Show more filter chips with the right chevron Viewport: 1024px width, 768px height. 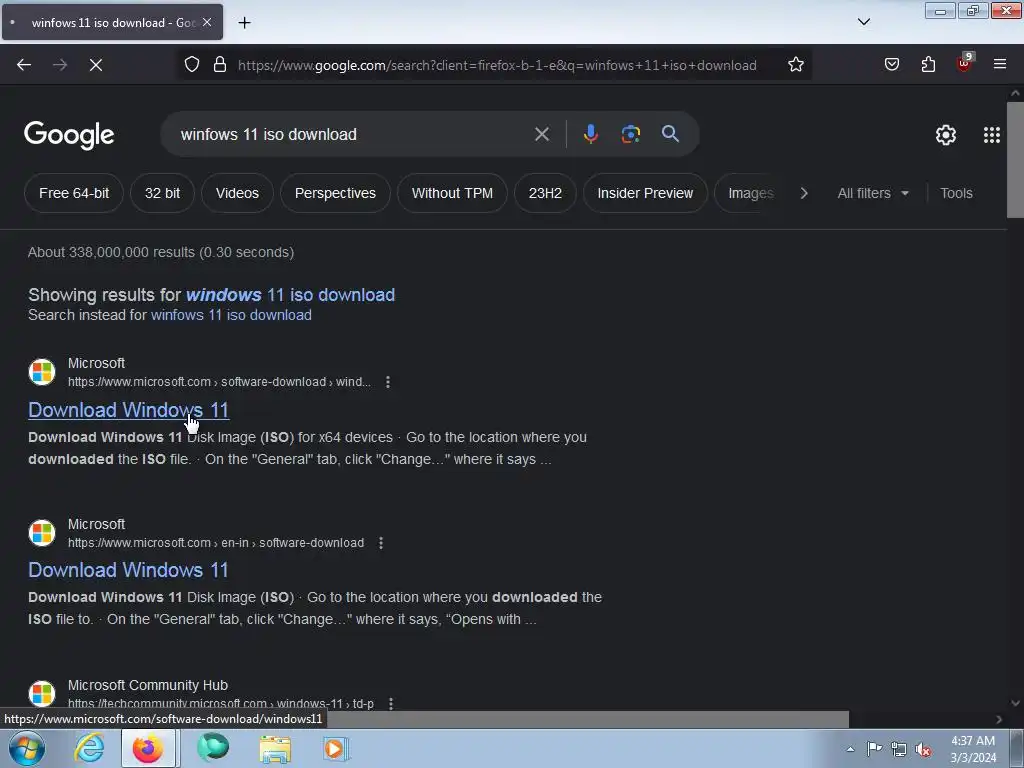pos(804,193)
